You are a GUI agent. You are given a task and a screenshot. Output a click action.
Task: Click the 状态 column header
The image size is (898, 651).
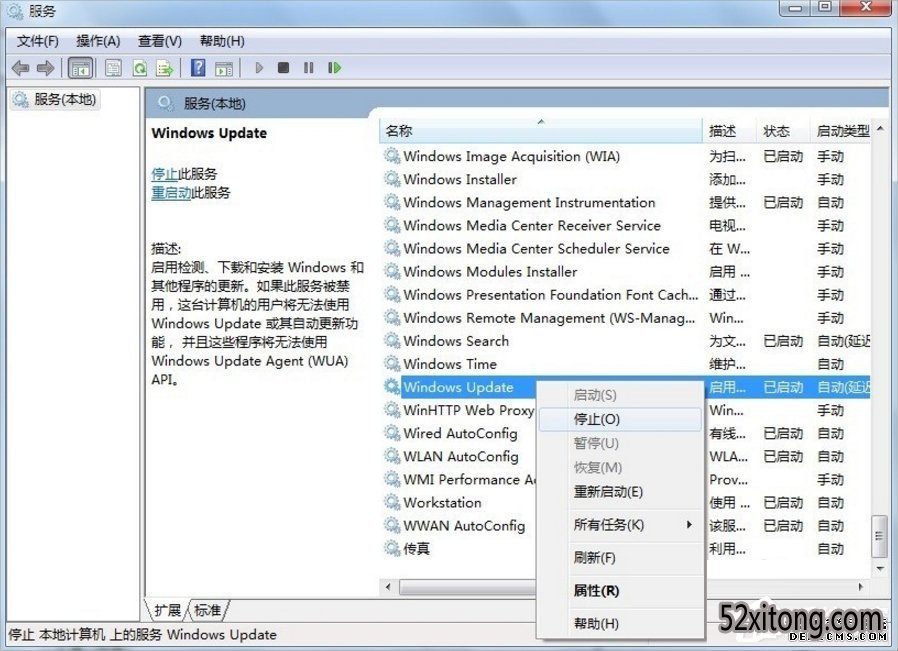pyautogui.click(x=783, y=131)
